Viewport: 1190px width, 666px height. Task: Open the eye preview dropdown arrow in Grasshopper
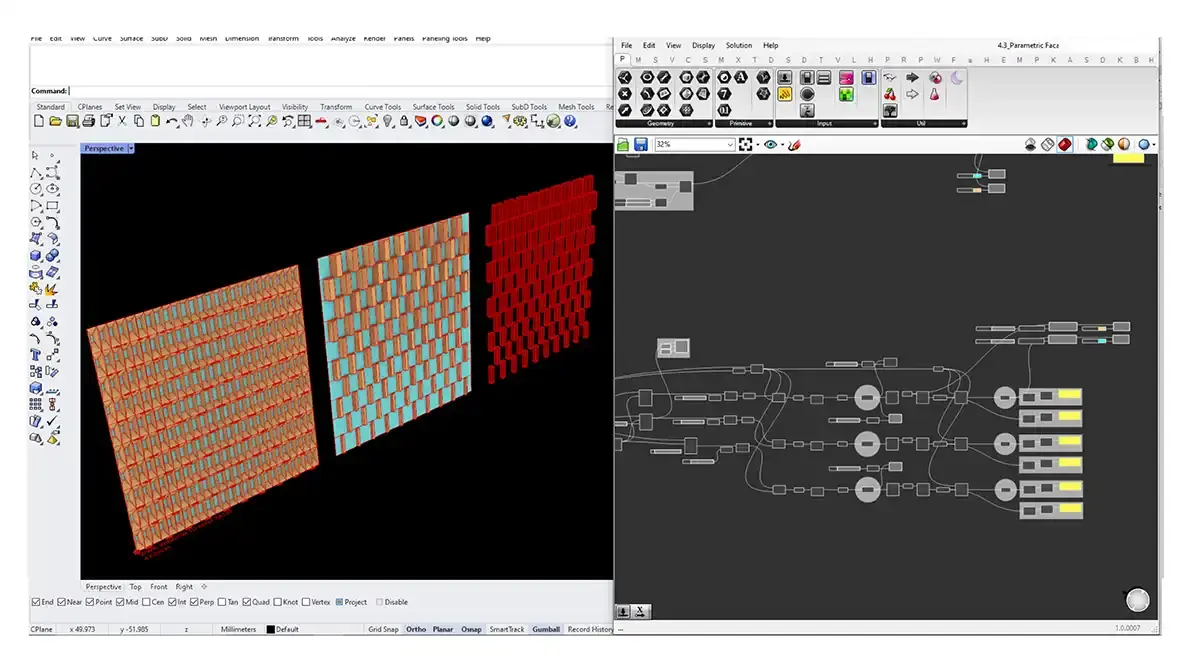pyautogui.click(x=782, y=145)
